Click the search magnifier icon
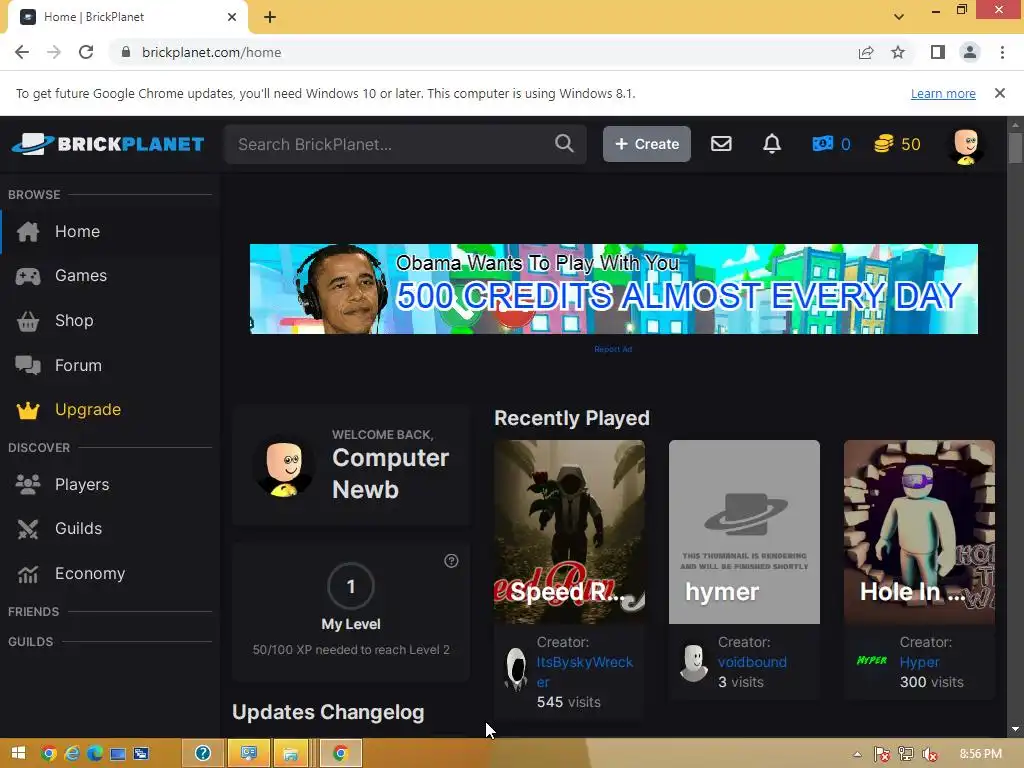This screenshot has height=768, width=1024. pyautogui.click(x=564, y=144)
